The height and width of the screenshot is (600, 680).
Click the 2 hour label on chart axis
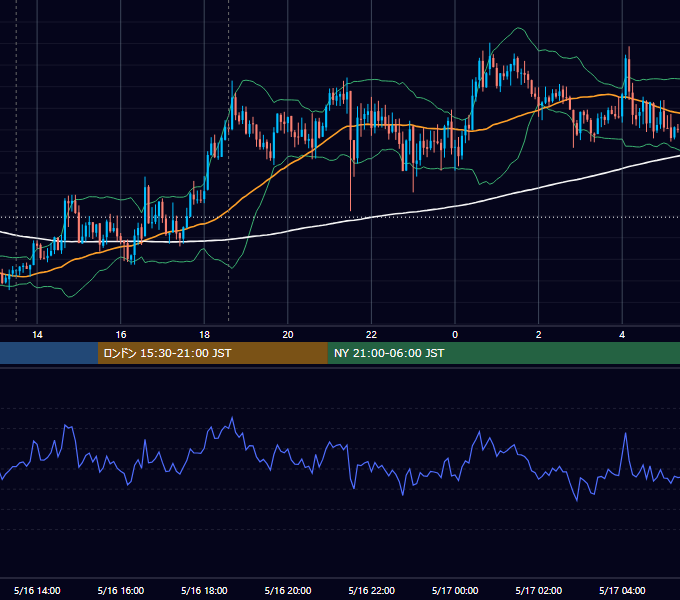(539, 335)
